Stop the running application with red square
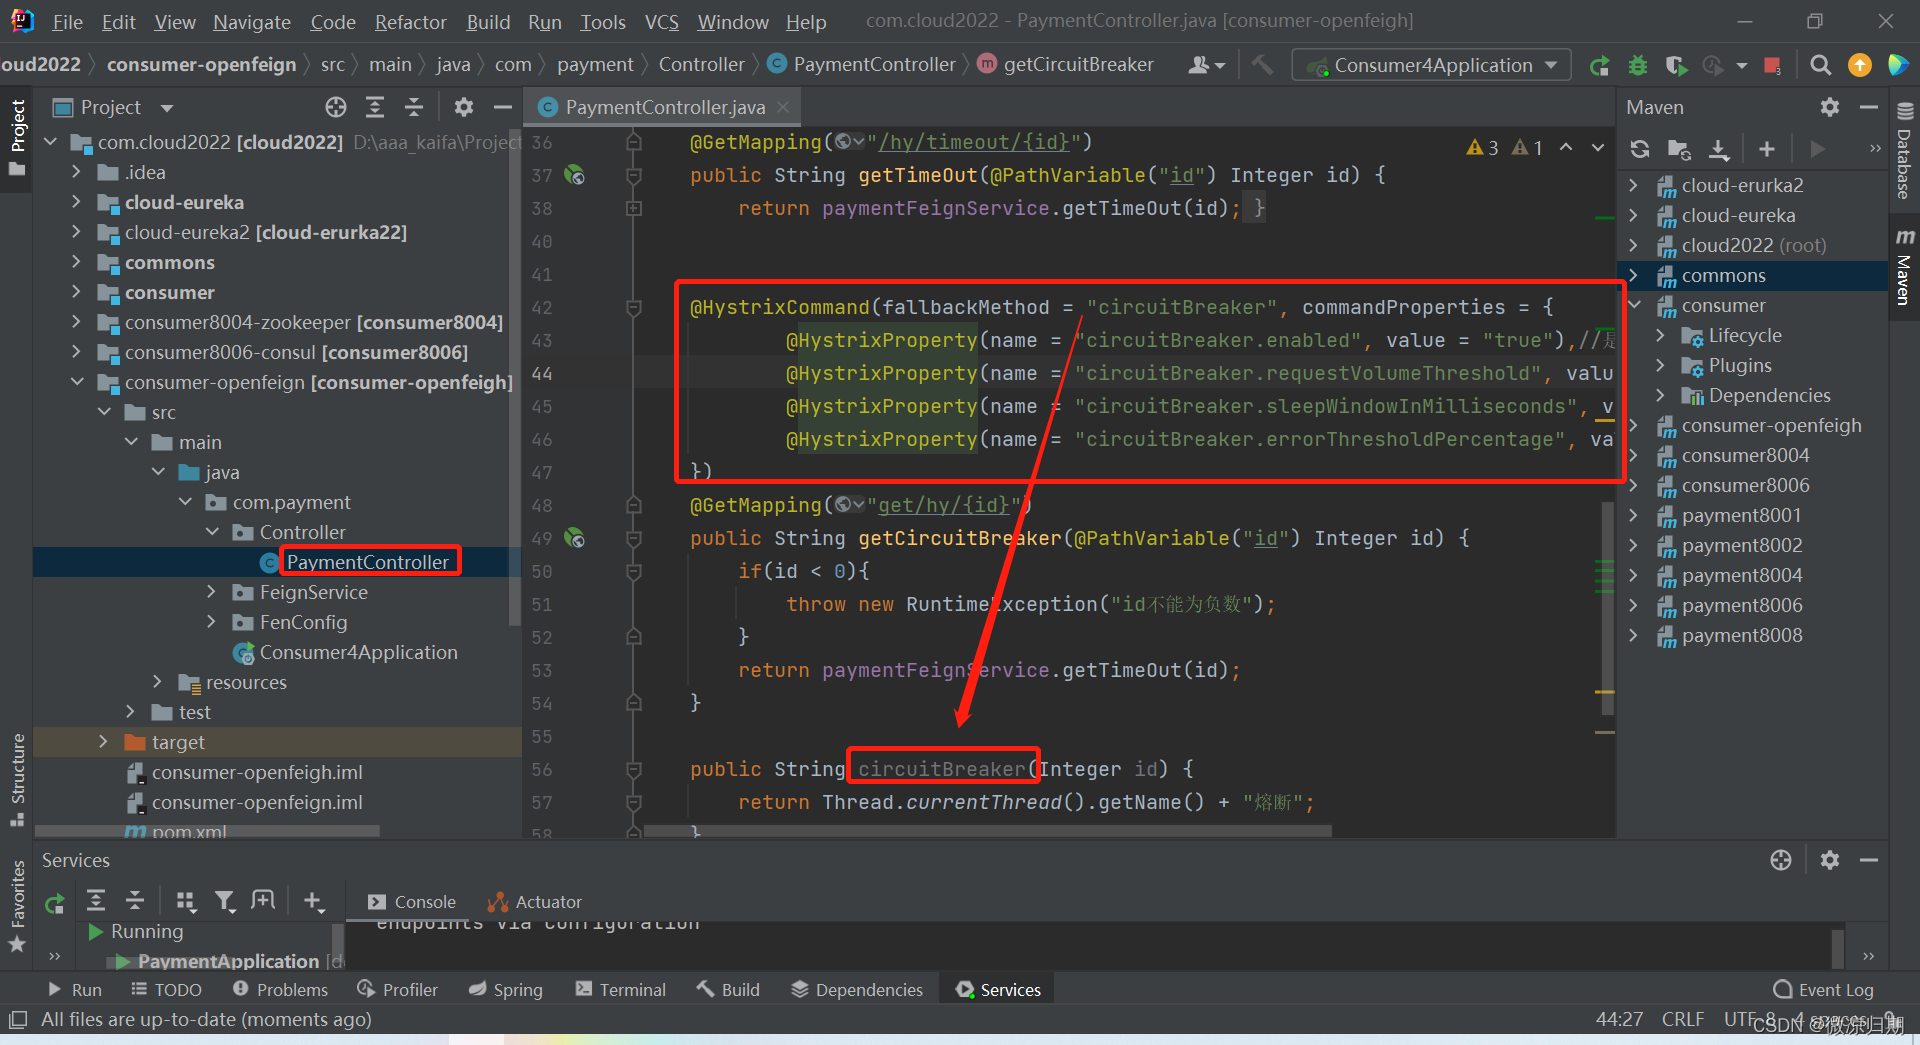Image resolution: width=1920 pixels, height=1045 pixels. pyautogui.click(x=1772, y=65)
